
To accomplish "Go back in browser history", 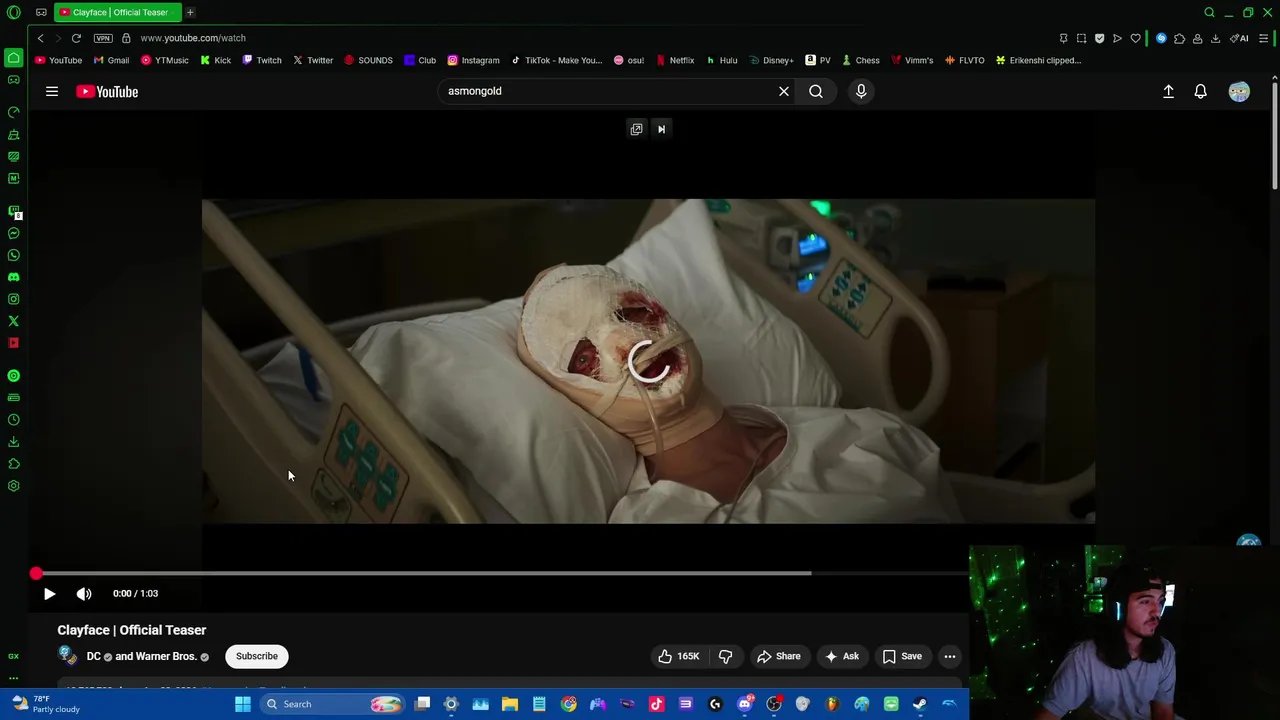I will 40,38.
